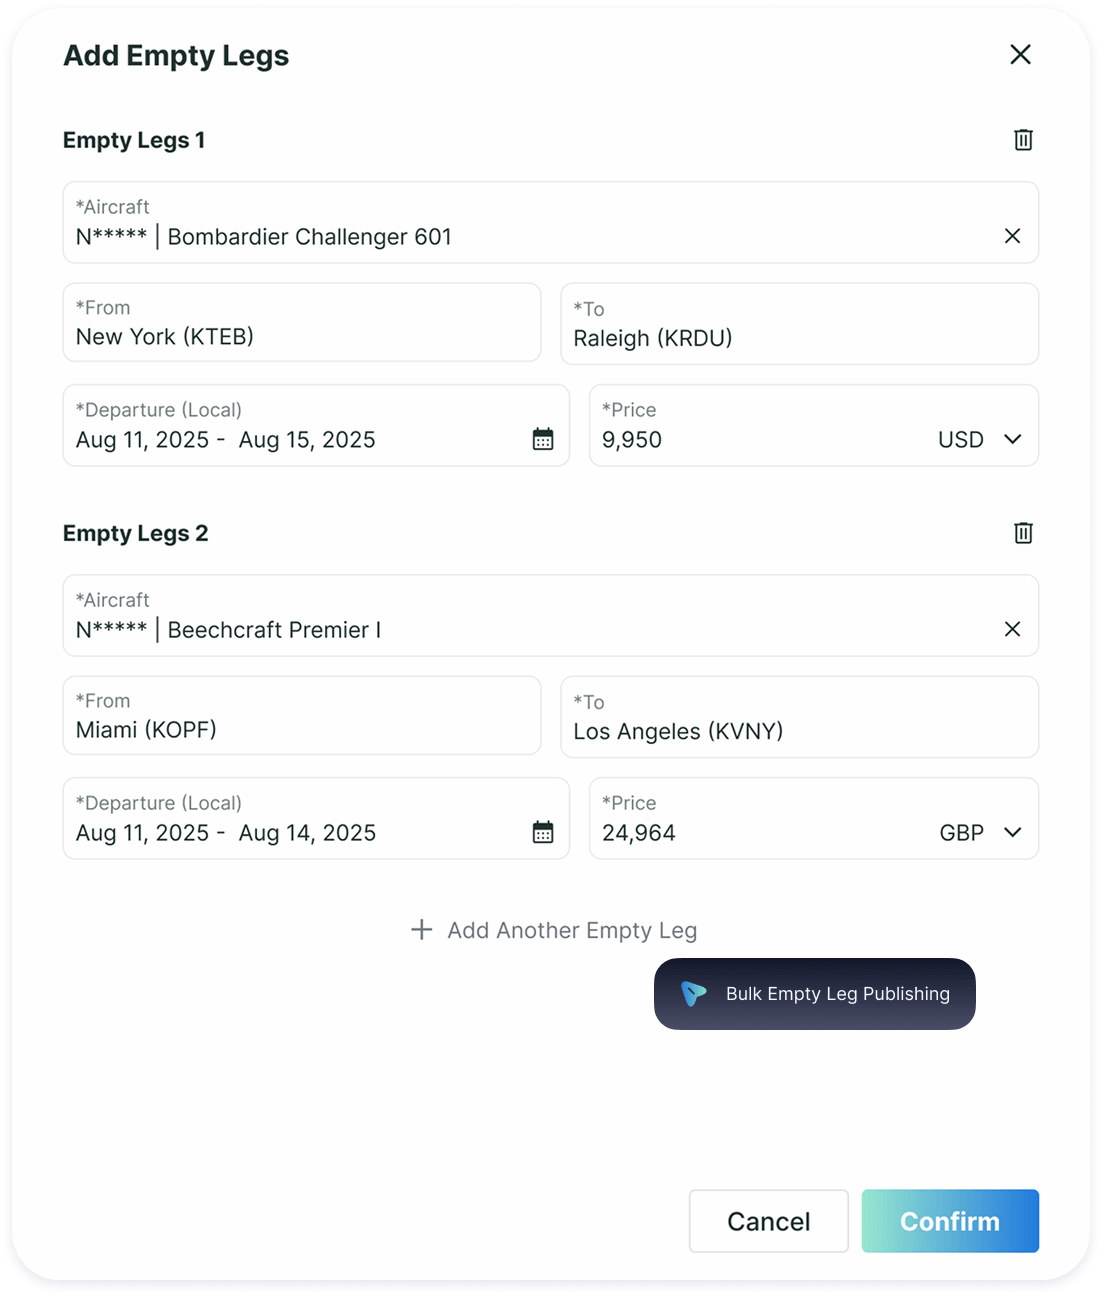
Task: Clear the Beechcraft Premier I aircraft selection
Action: coord(1012,630)
